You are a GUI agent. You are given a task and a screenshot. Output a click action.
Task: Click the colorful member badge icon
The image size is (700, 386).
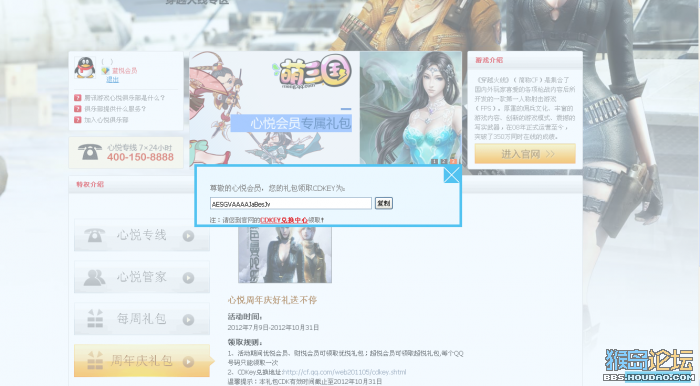click(x=105, y=71)
